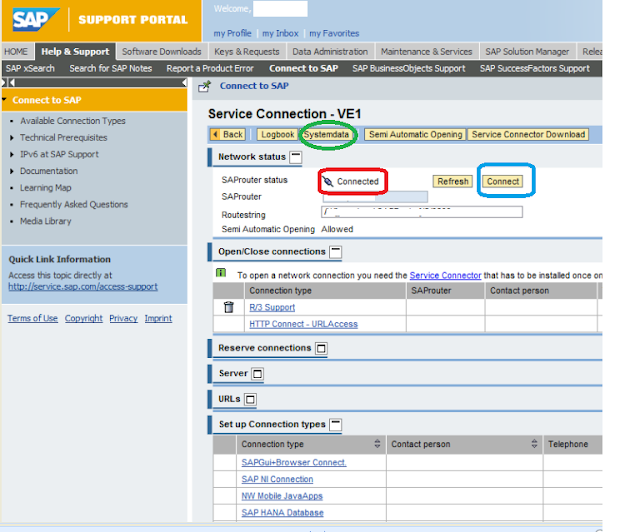The height and width of the screenshot is (532, 640).
Task: Open the R/3 Support connection link
Action: coord(272,307)
